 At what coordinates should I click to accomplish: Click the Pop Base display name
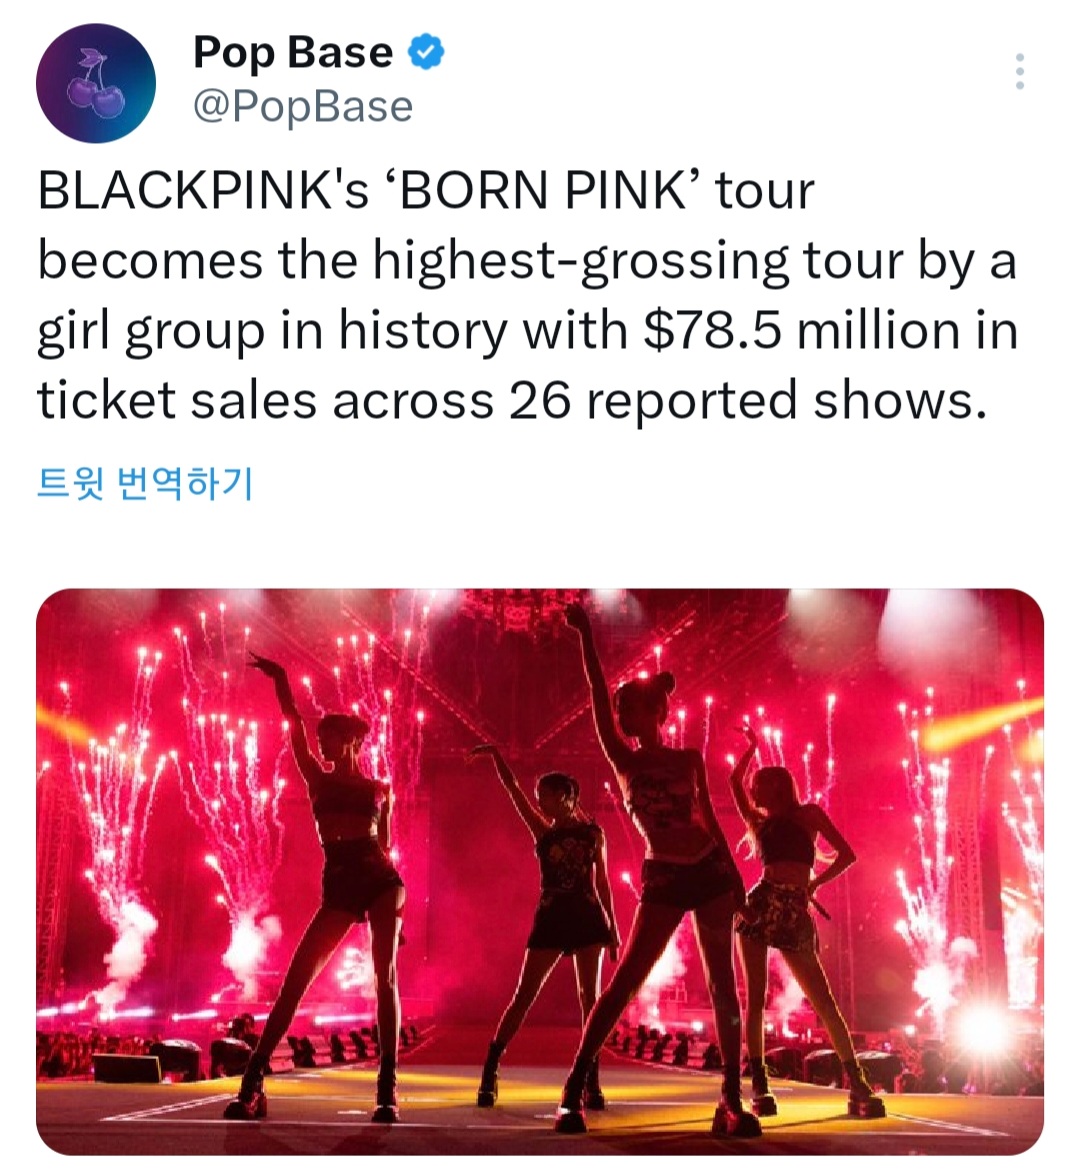click(293, 52)
